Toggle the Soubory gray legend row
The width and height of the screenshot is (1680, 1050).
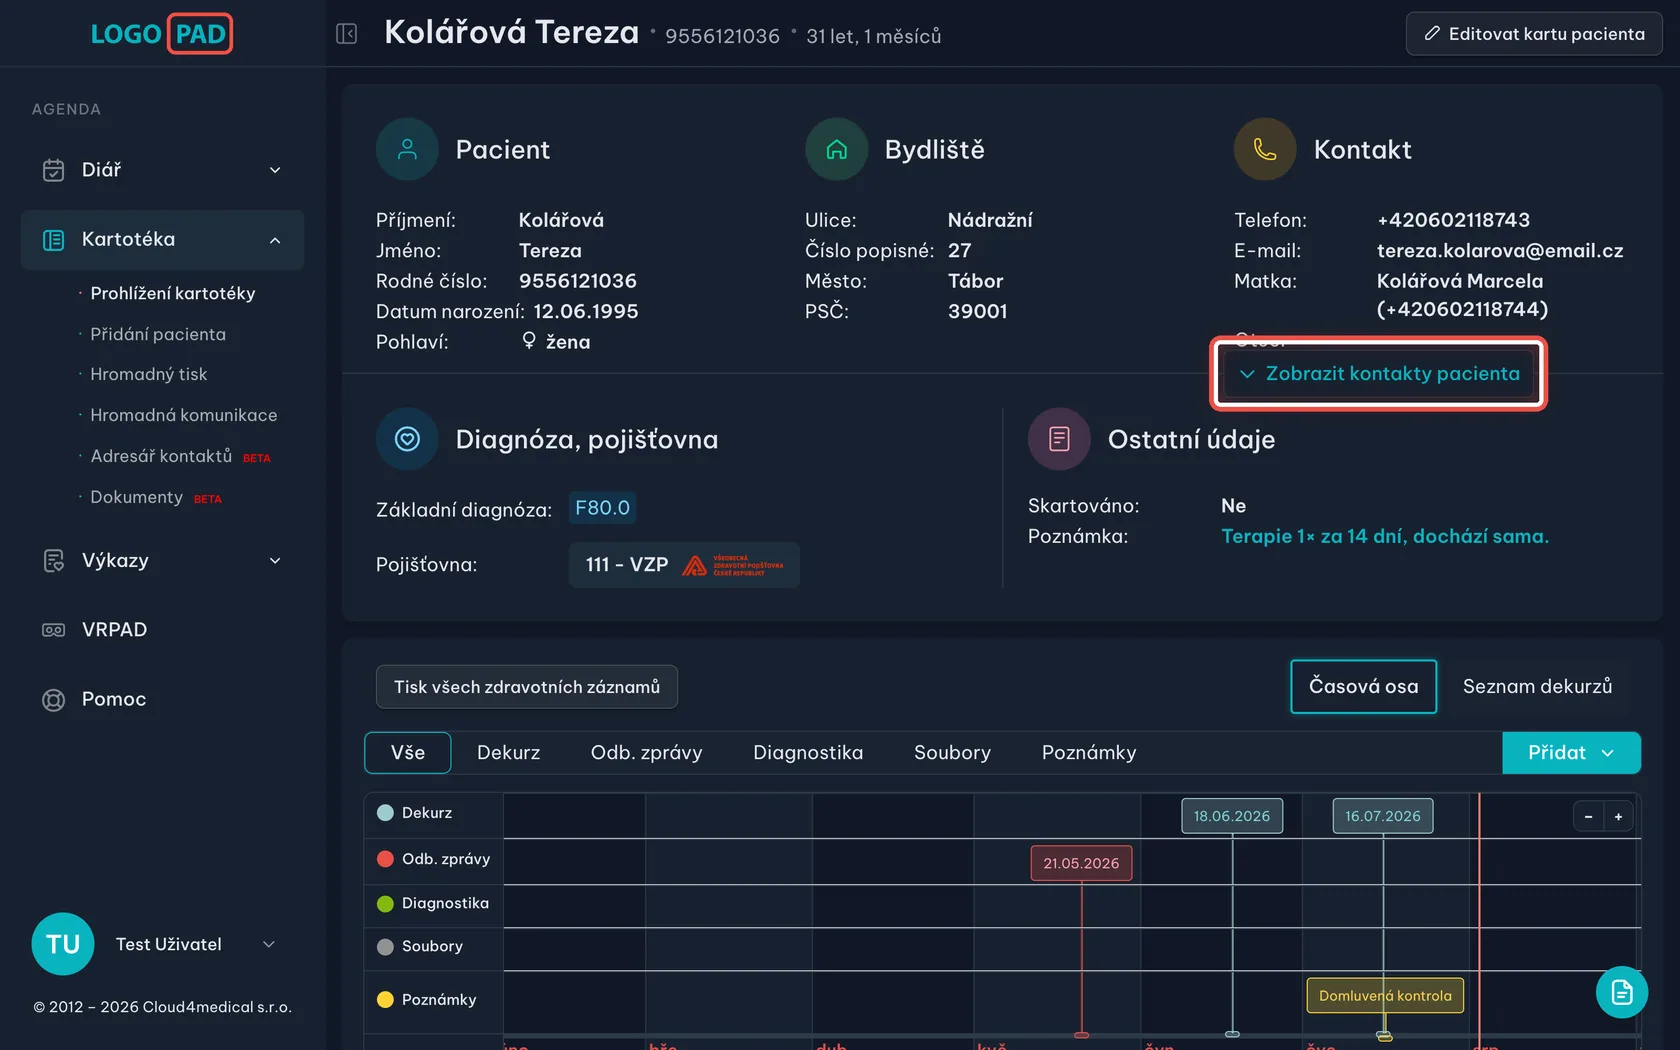(433, 947)
